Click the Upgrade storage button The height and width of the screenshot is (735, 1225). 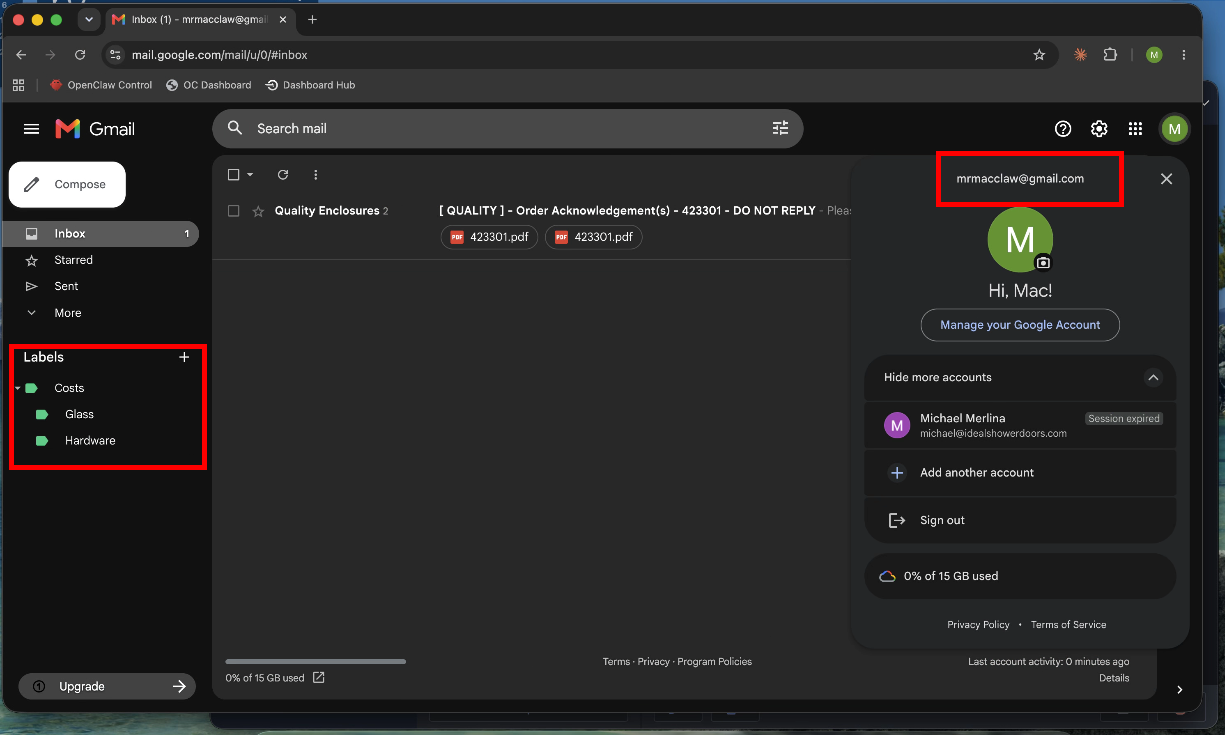coord(108,686)
